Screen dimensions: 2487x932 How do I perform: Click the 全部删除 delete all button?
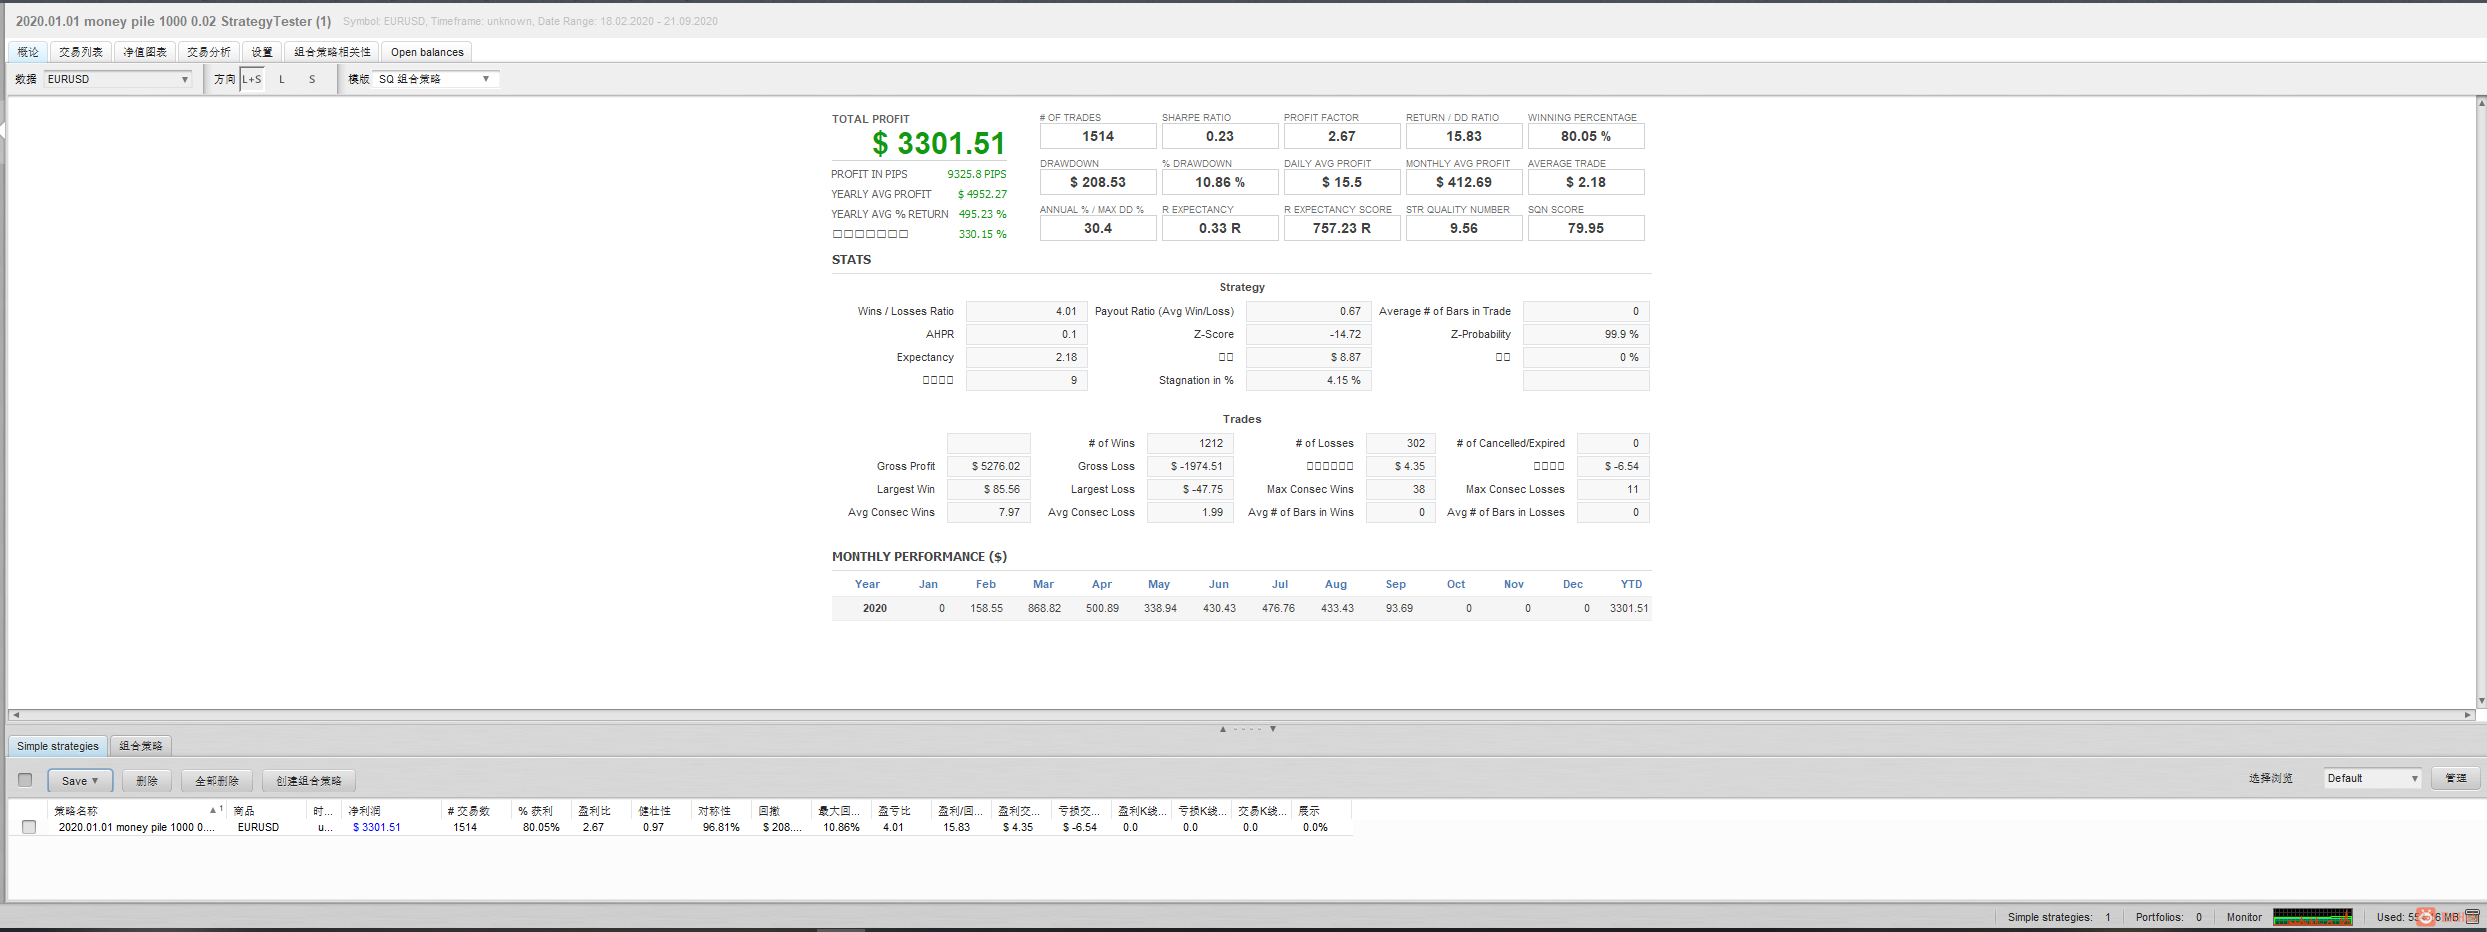point(217,781)
